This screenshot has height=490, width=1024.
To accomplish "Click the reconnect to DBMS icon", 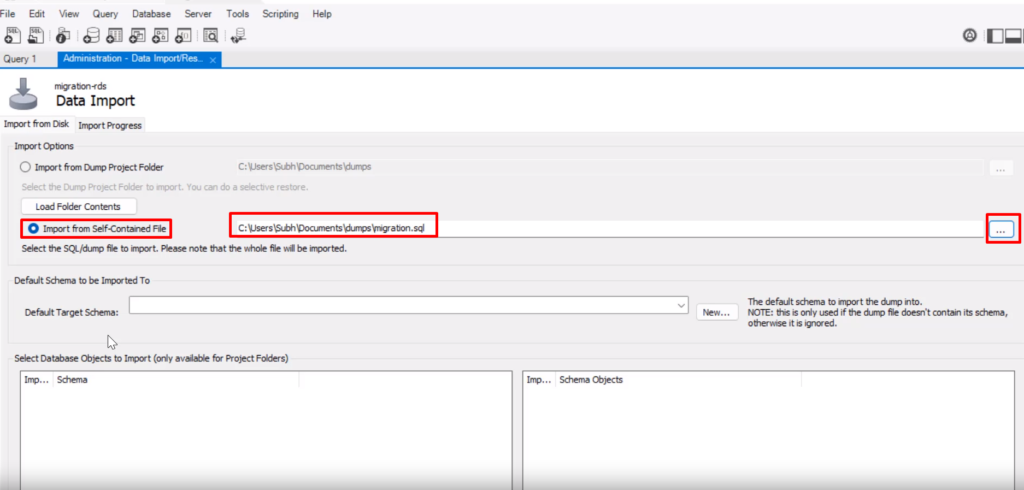I will point(238,35).
